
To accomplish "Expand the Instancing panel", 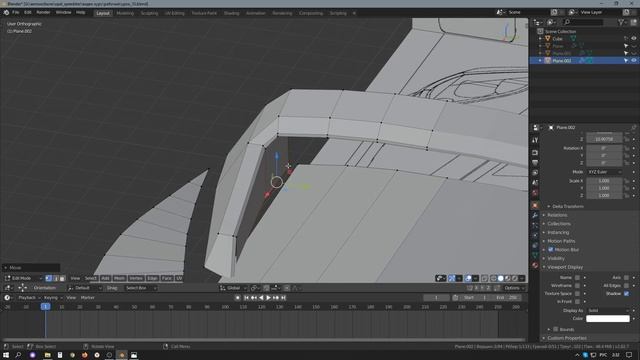I will (558, 232).
